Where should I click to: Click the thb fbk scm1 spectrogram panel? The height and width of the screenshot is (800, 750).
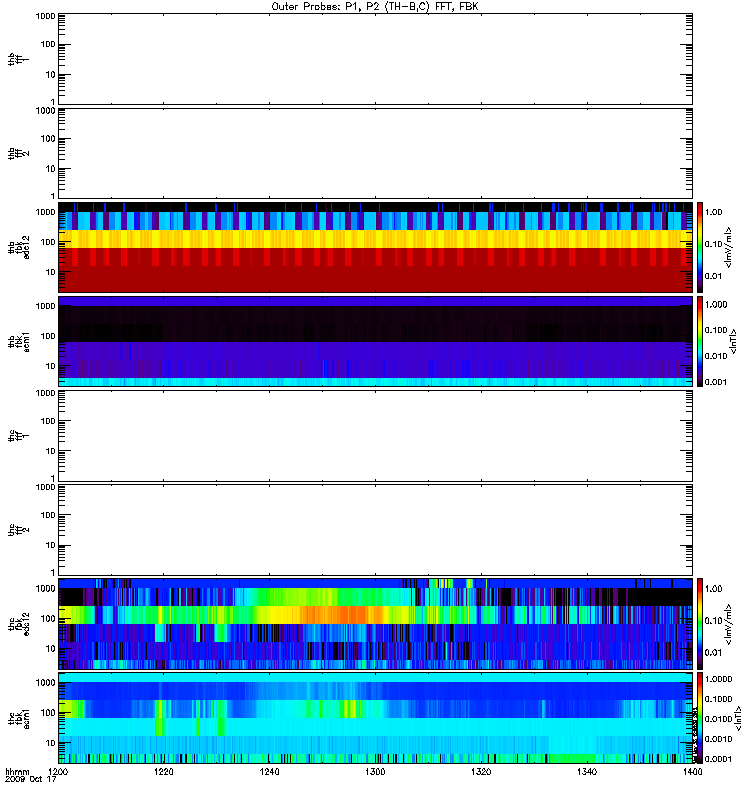point(376,341)
